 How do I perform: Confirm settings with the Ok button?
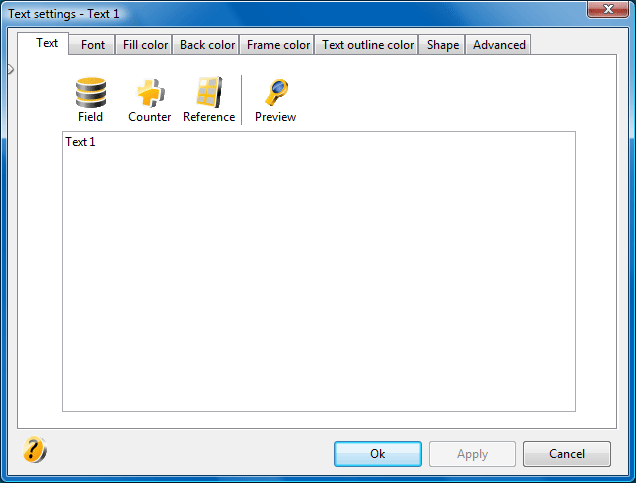[x=378, y=454]
